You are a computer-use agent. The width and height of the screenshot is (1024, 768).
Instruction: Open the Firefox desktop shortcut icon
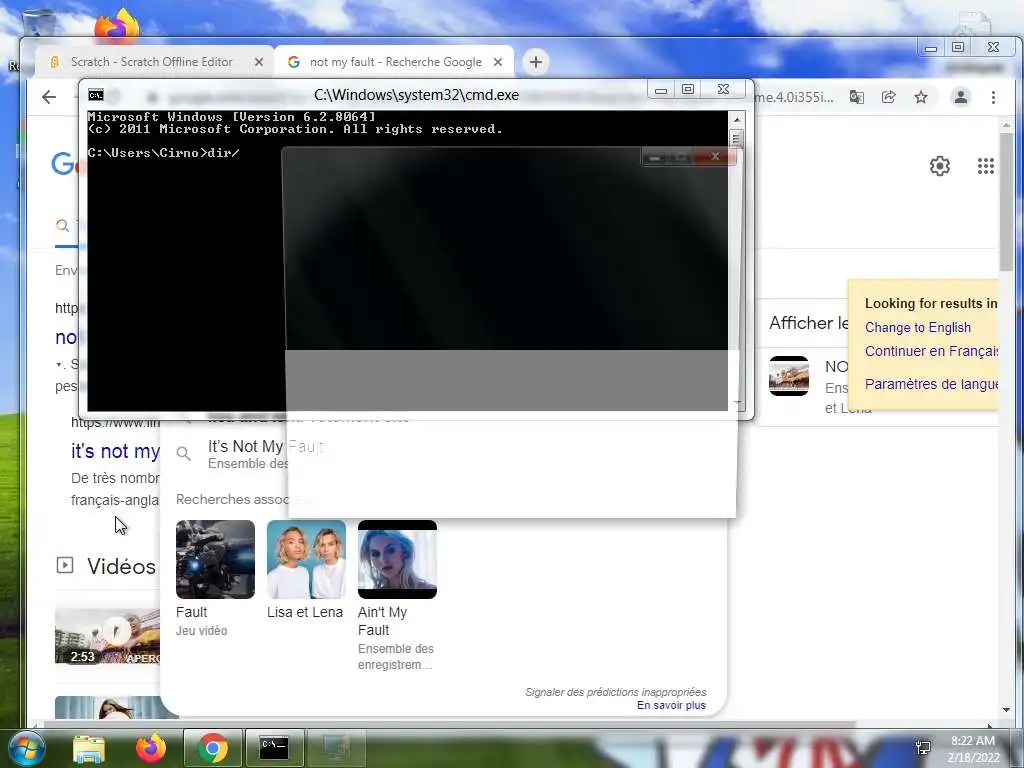pos(118,24)
